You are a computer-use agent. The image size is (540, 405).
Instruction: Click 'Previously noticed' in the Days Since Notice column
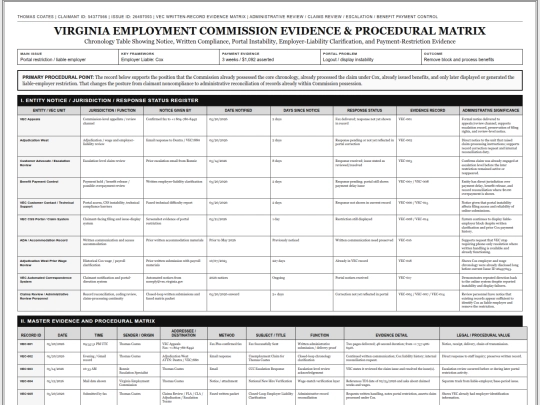285,240
